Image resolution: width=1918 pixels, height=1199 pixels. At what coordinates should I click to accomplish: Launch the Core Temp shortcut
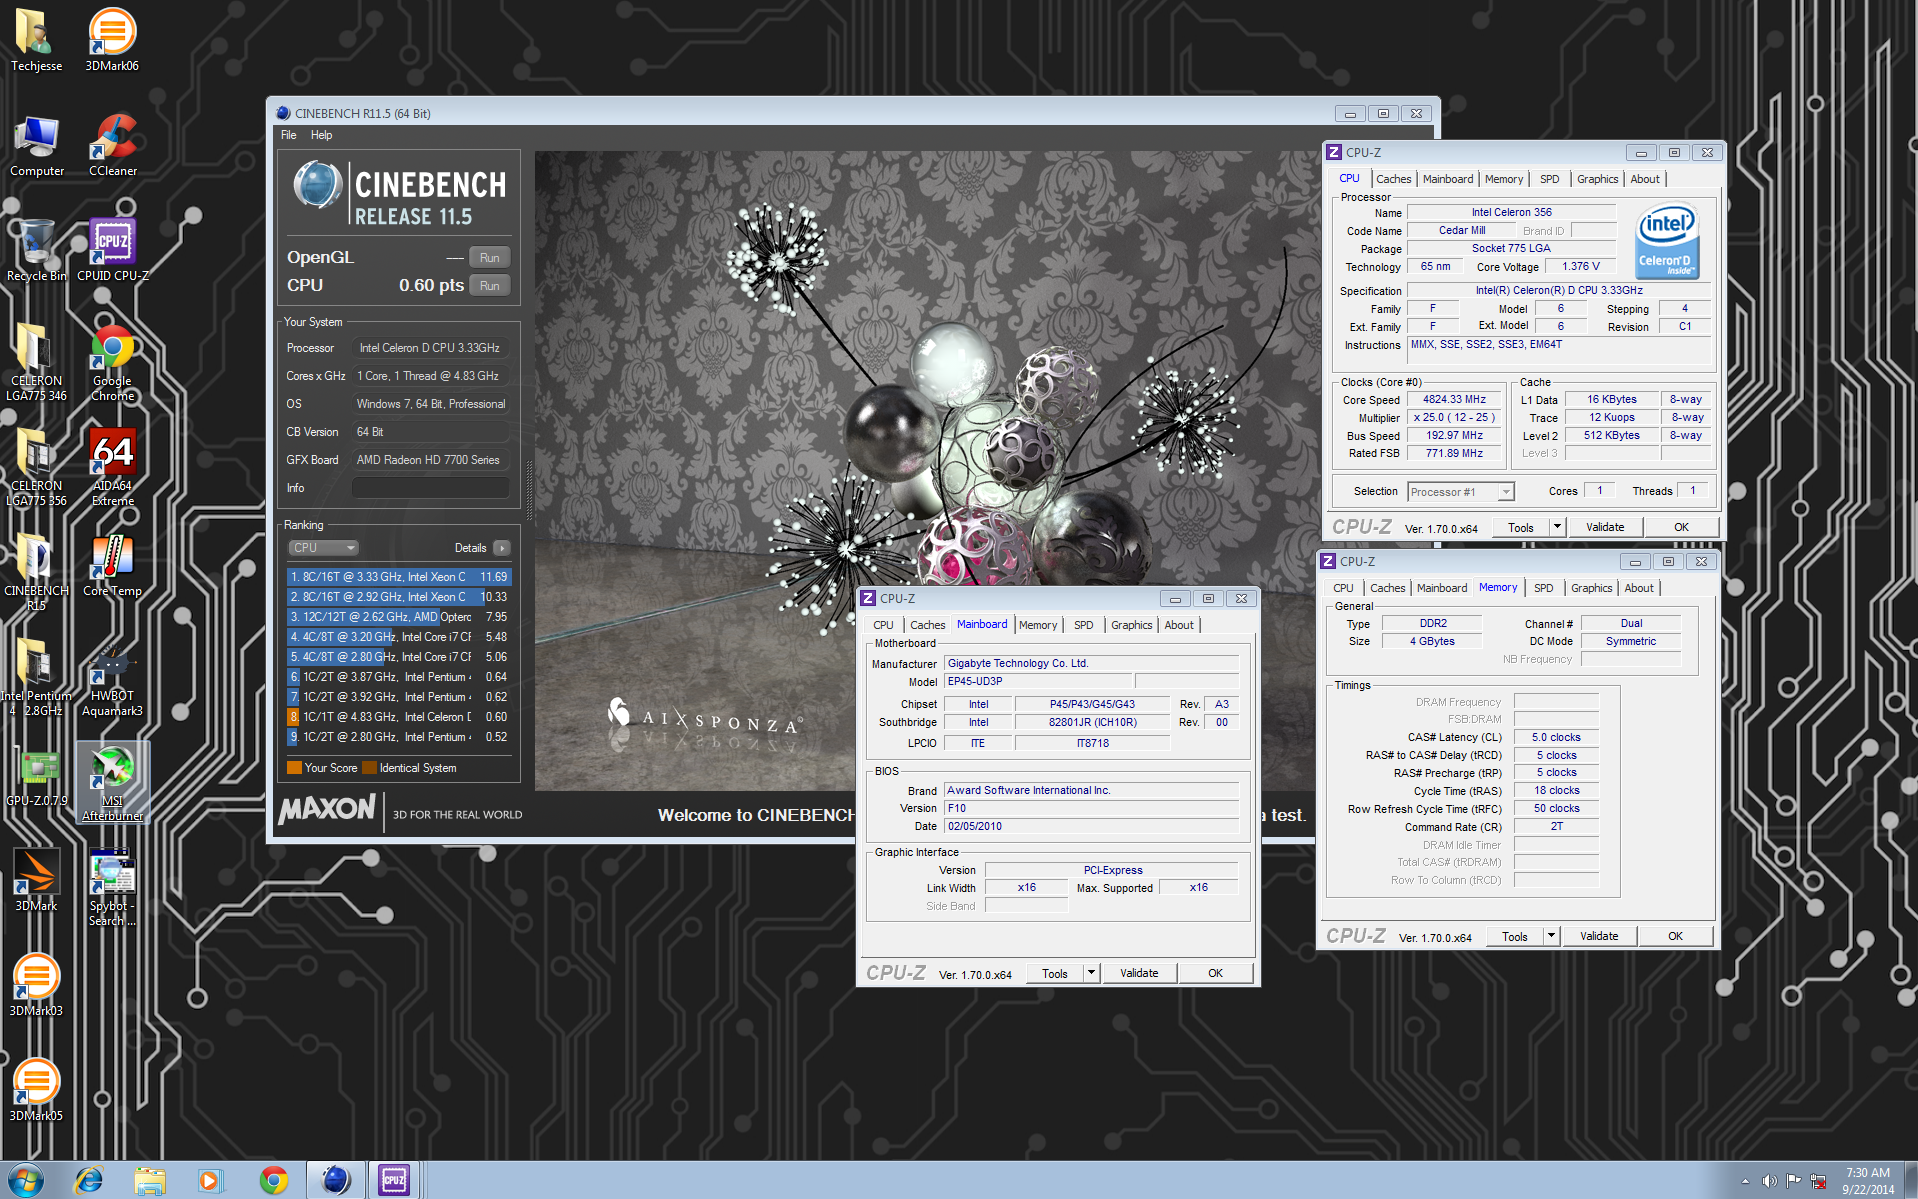112,565
